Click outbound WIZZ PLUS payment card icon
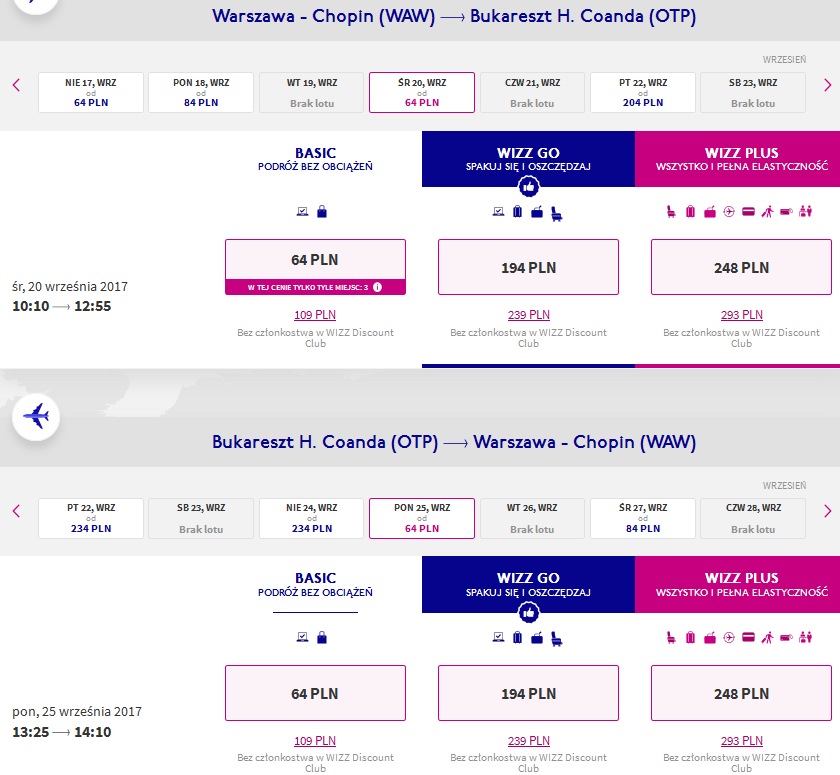 [748, 212]
